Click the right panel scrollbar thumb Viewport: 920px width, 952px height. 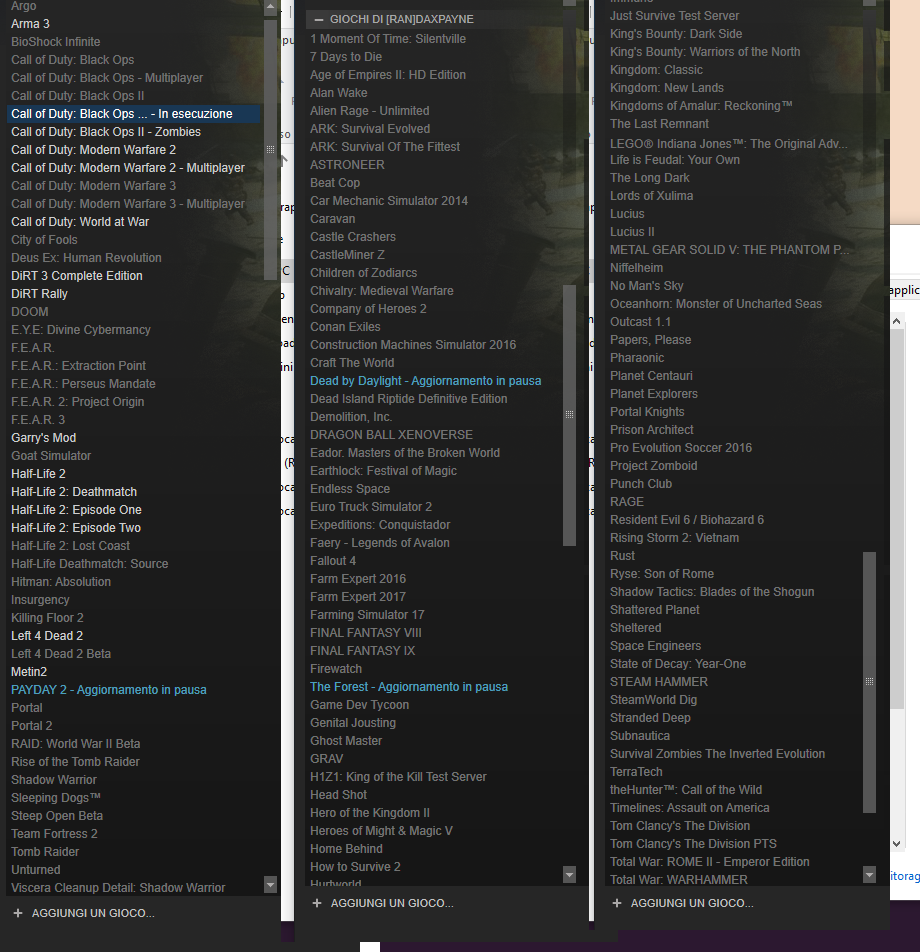[x=870, y=682]
